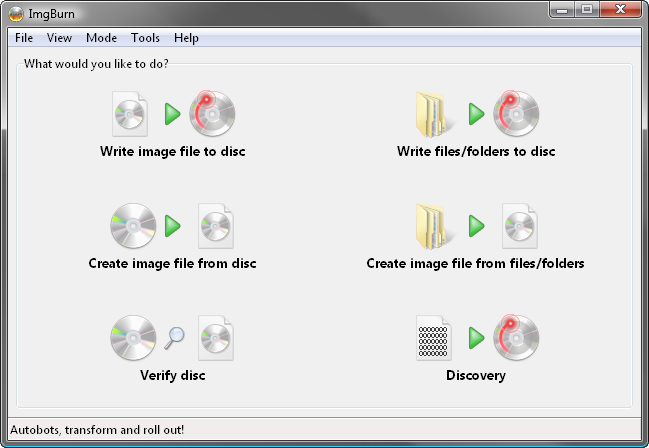Click the Create image file from disc label
The image size is (649, 448).
click(x=173, y=264)
